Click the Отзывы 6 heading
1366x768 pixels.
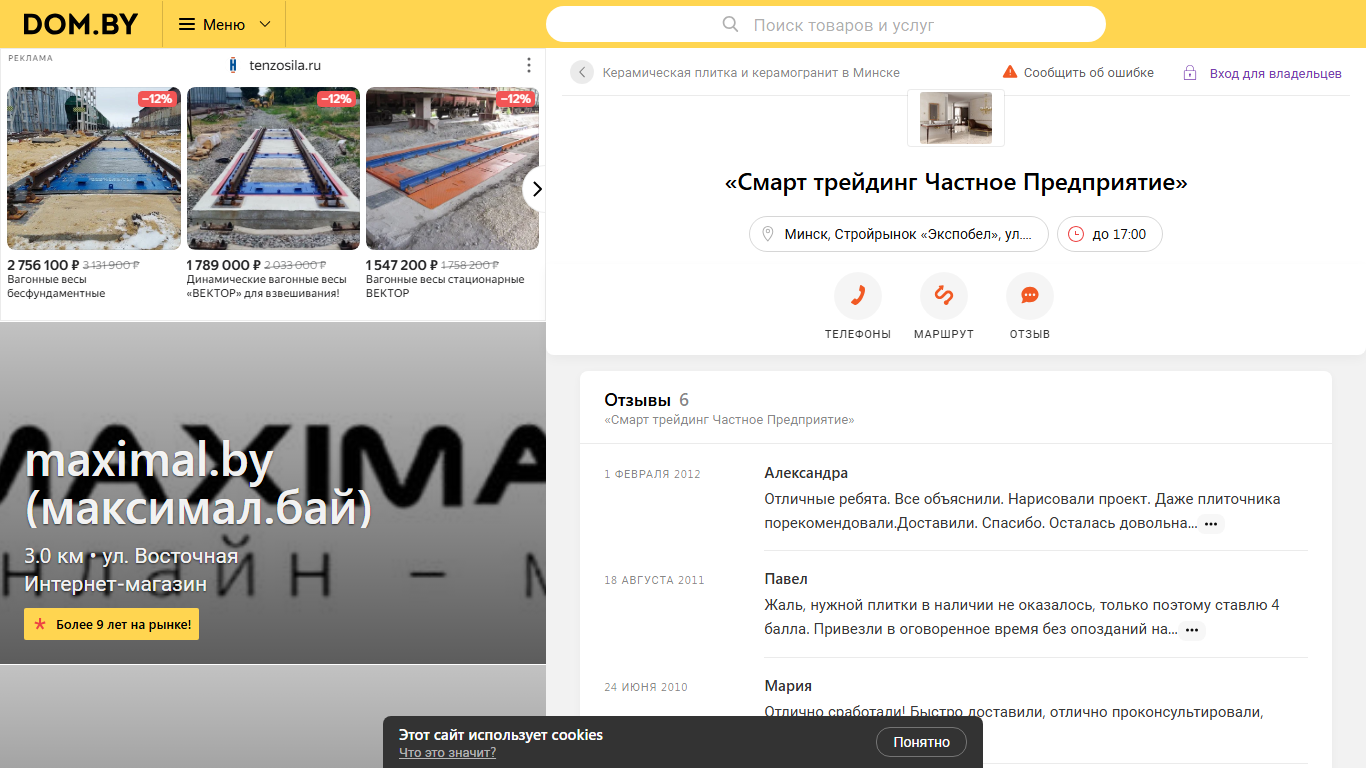646,400
